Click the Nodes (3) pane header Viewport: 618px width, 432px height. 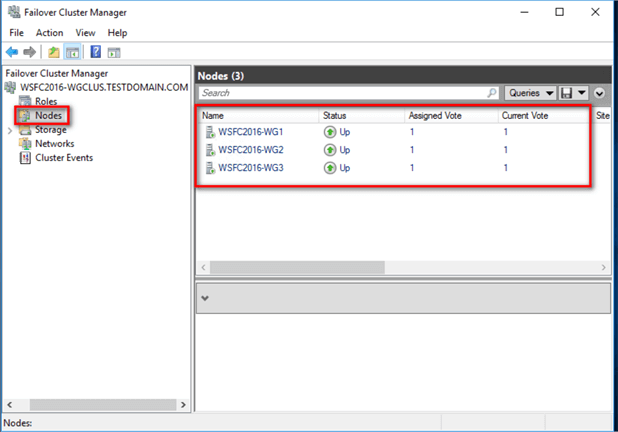tap(404, 76)
